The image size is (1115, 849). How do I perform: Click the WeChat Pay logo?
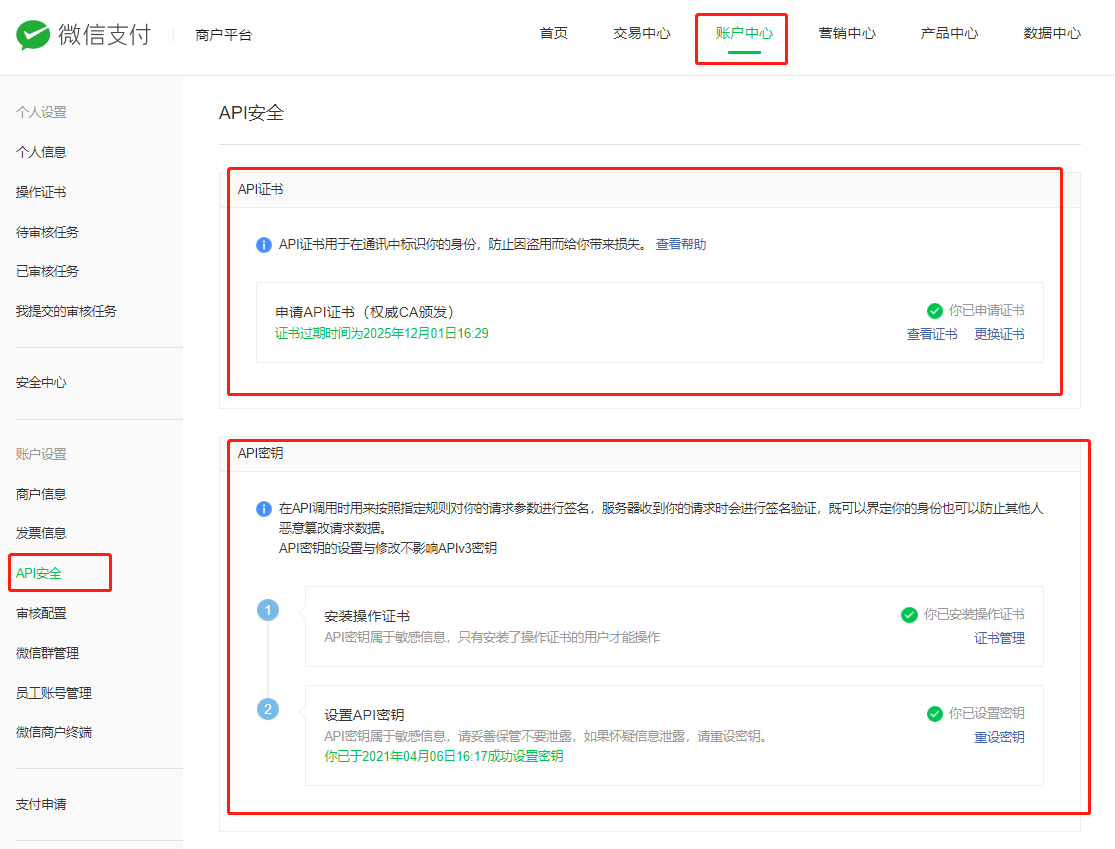click(x=83, y=34)
